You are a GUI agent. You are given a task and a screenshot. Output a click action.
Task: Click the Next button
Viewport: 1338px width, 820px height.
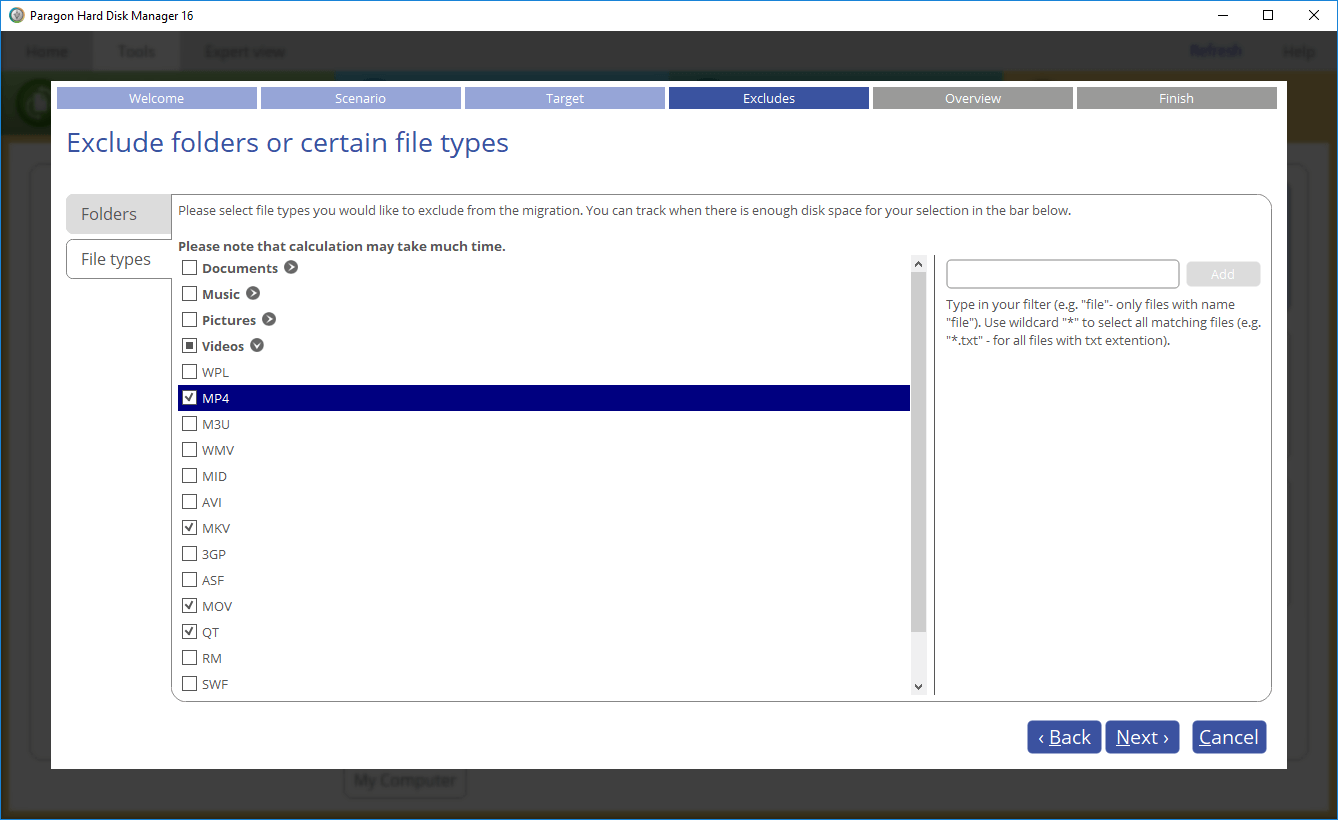point(1142,737)
